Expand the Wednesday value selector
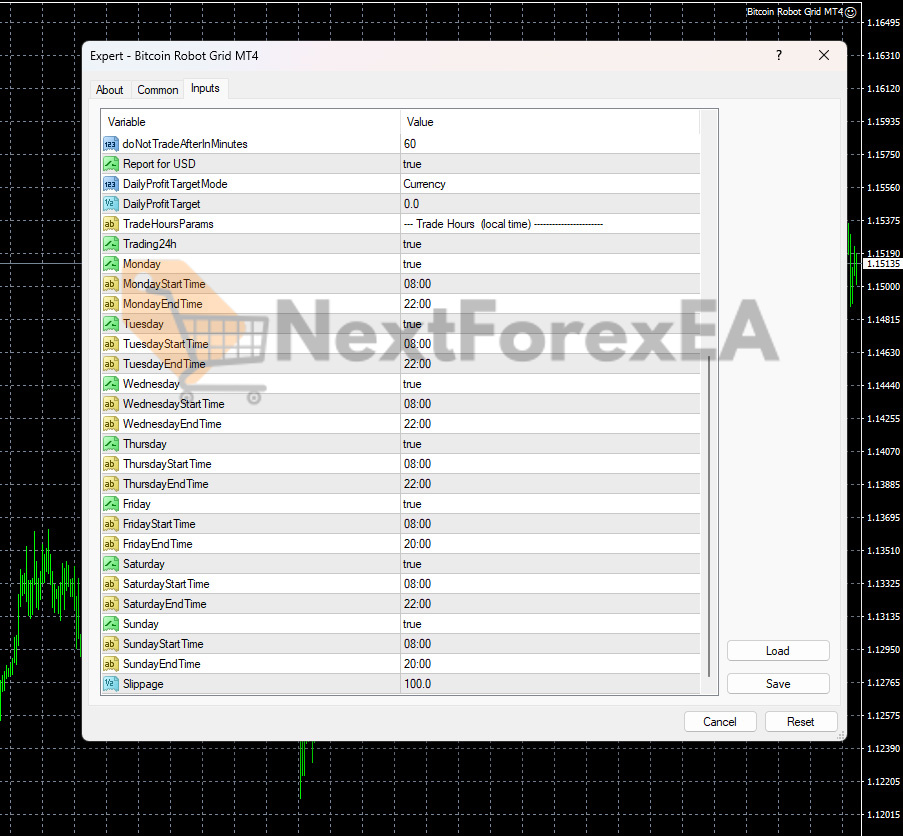 548,384
